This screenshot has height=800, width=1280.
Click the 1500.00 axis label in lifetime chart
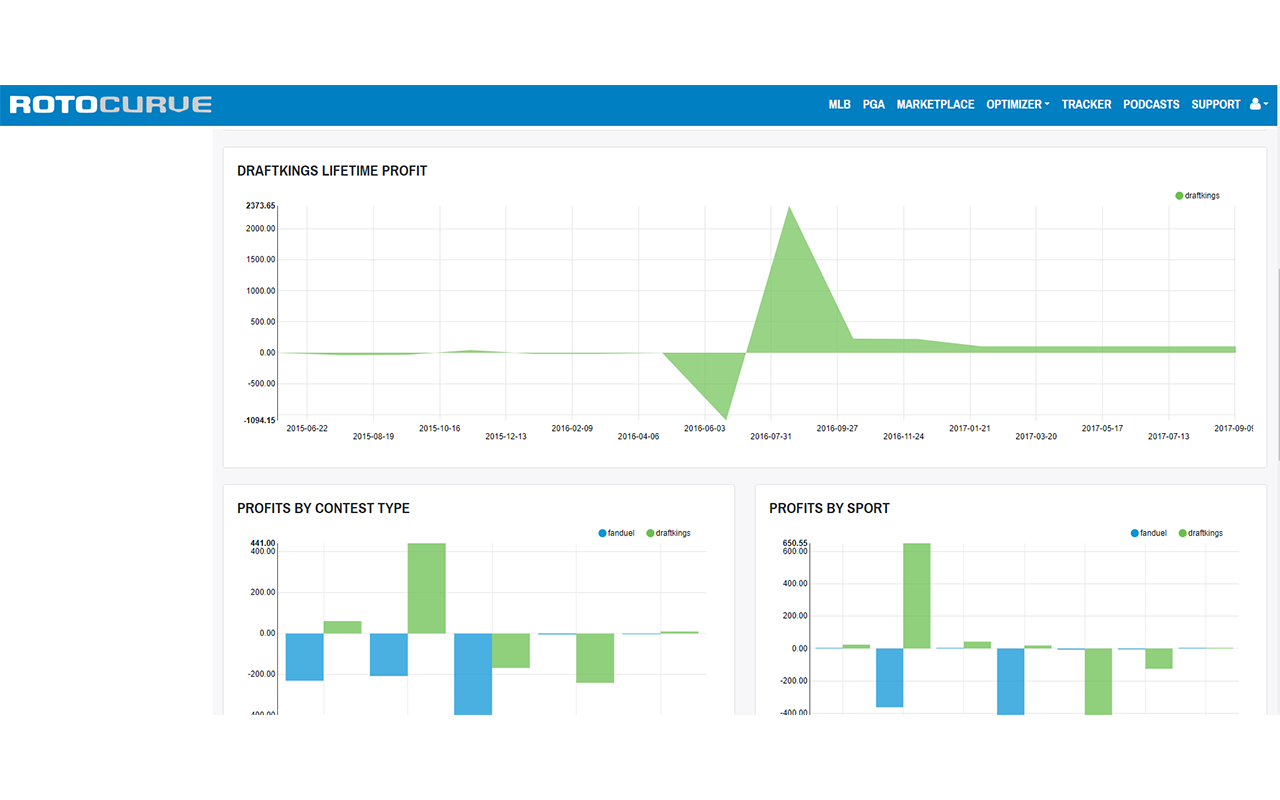(260, 260)
